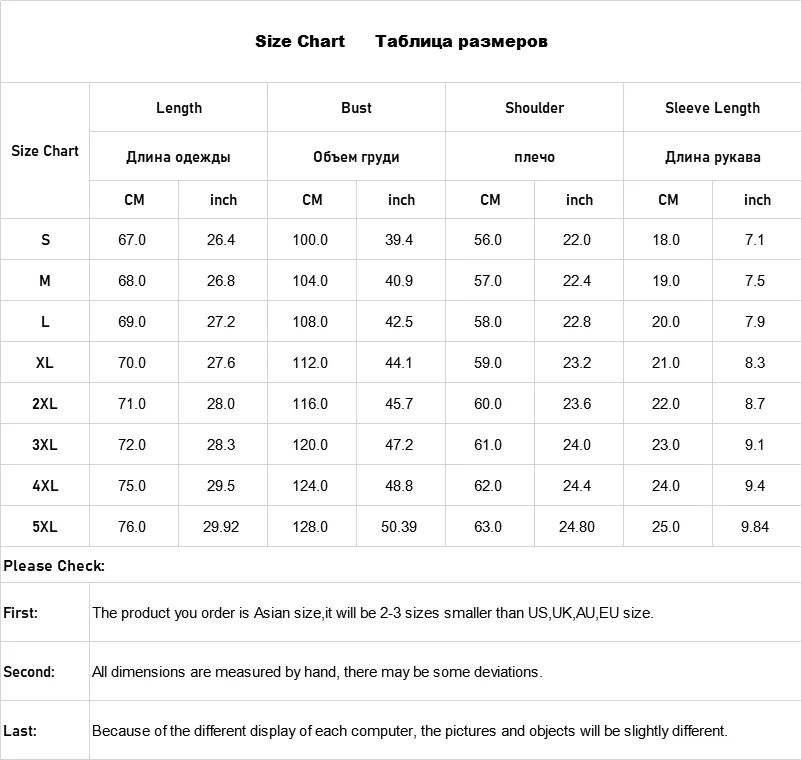Select the 'Second:' note label
The image size is (802, 760).
click(29, 672)
